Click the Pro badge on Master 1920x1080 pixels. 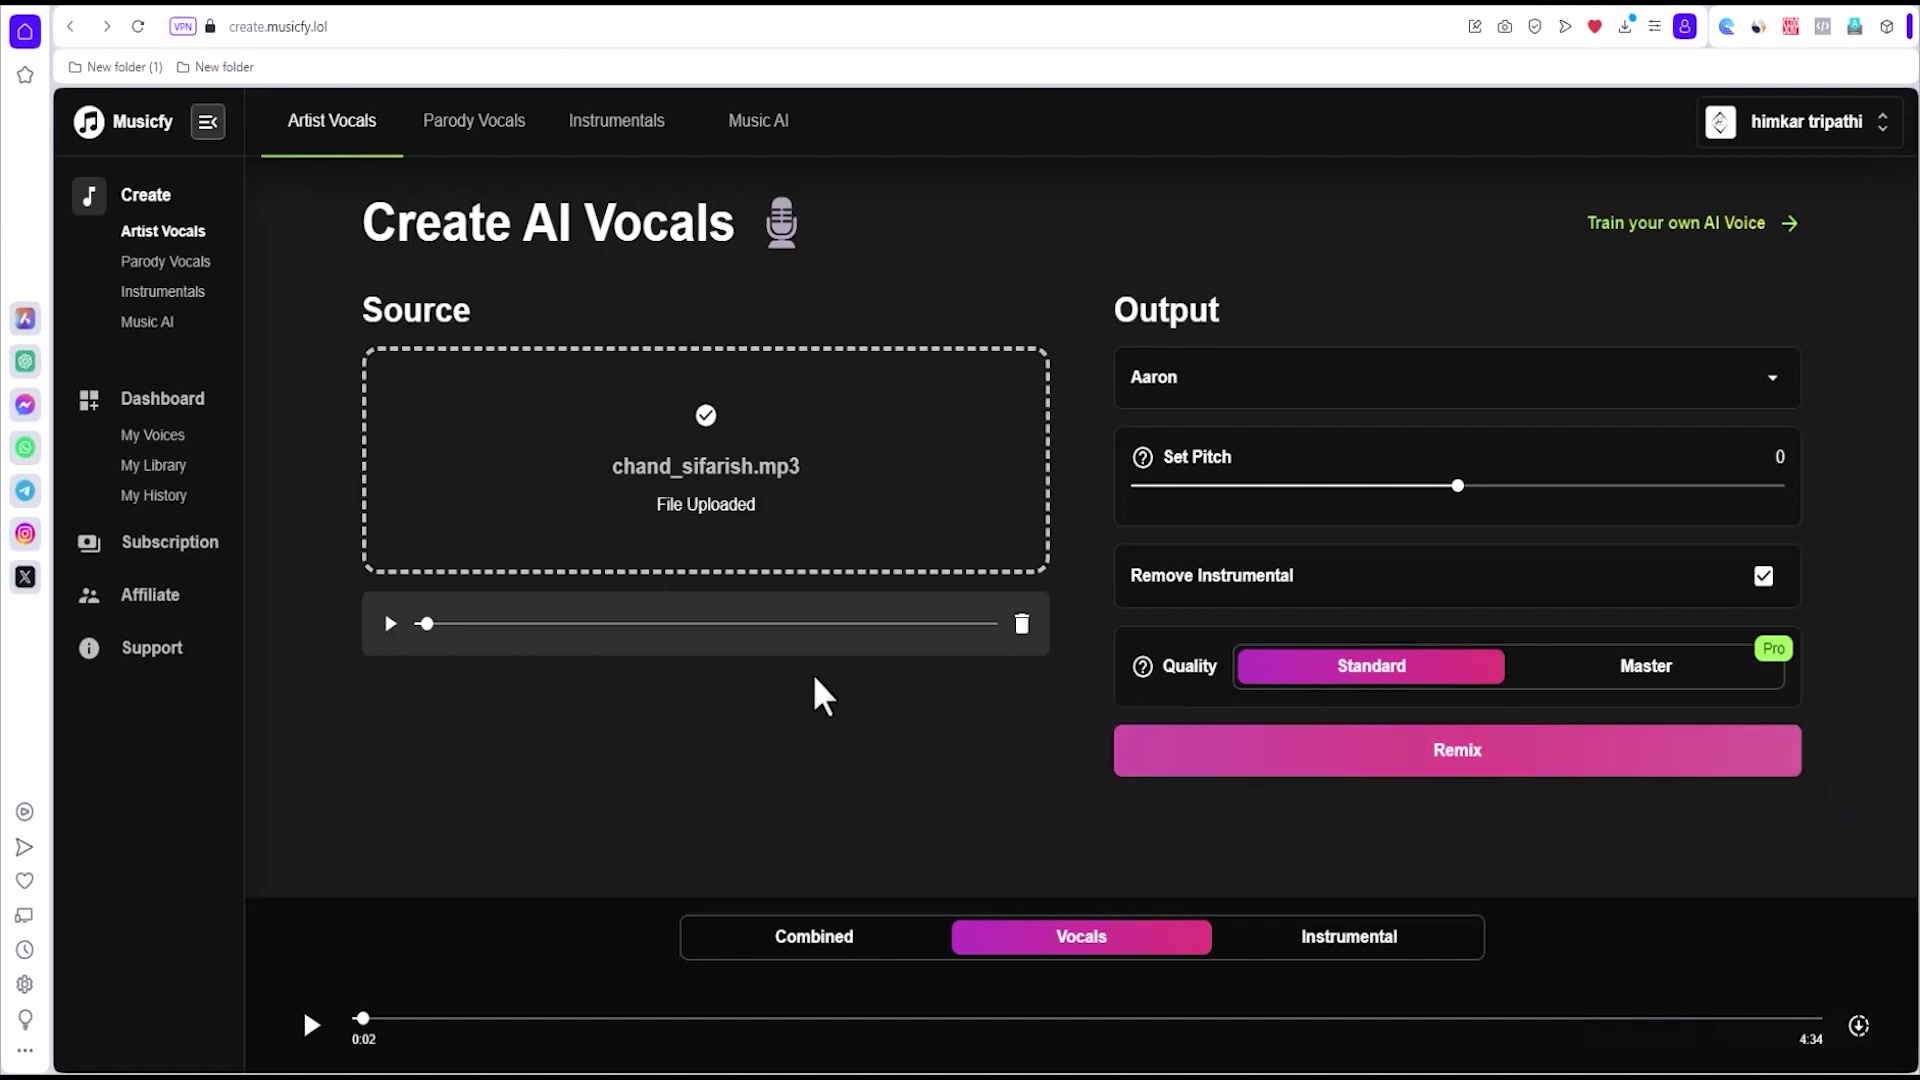[x=1774, y=649]
